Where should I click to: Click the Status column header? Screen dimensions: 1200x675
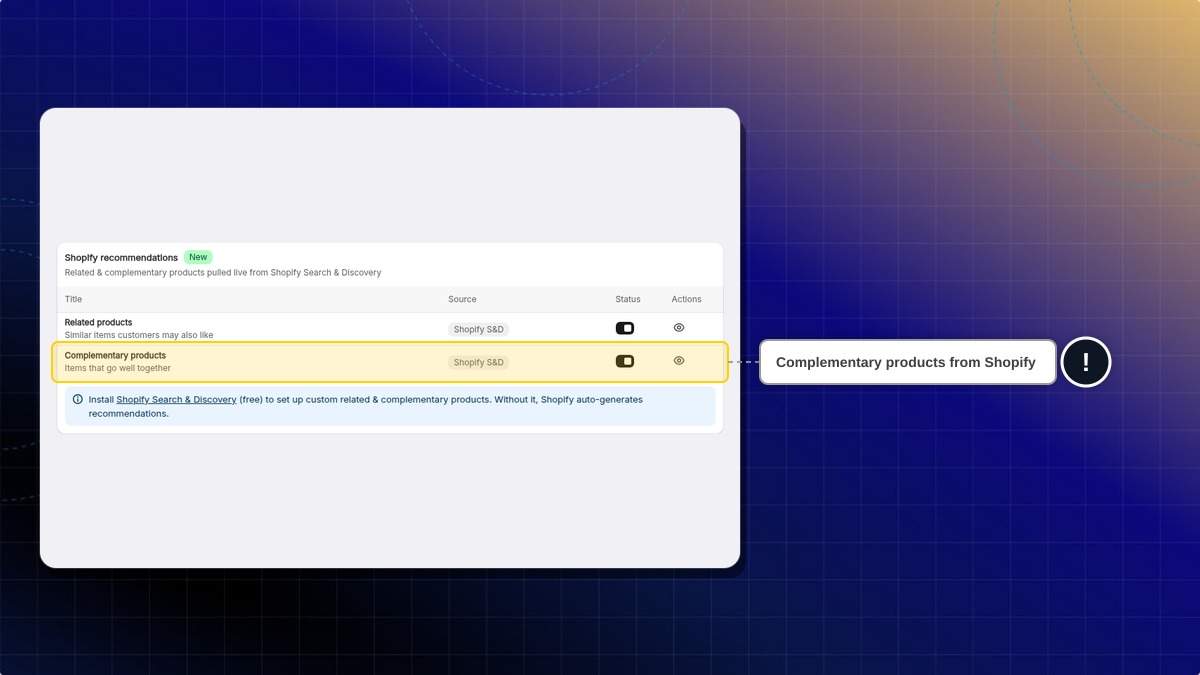click(x=628, y=299)
